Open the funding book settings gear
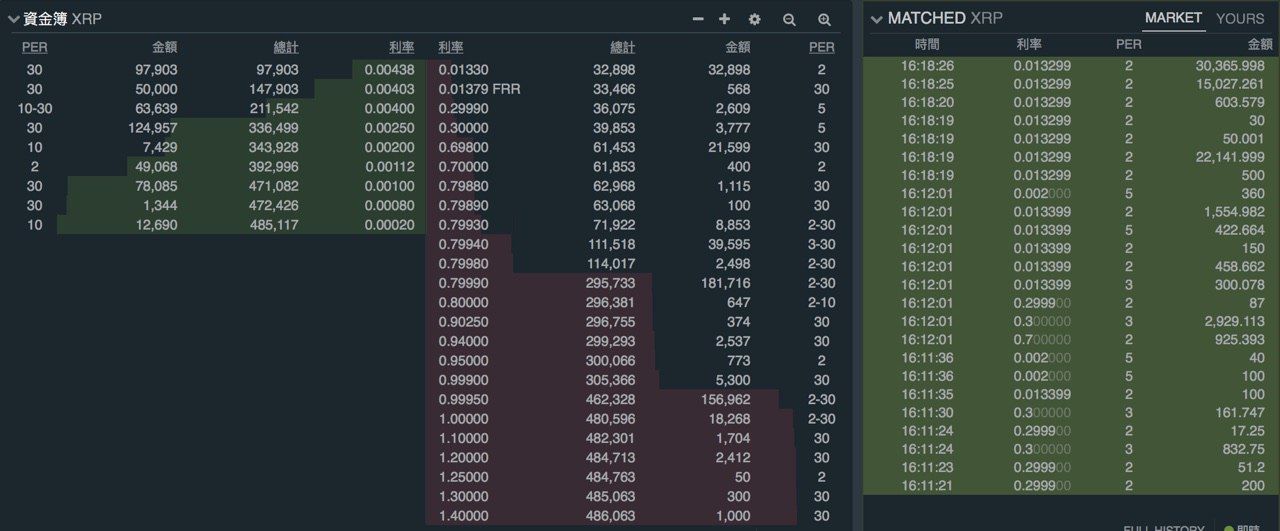 tap(755, 19)
